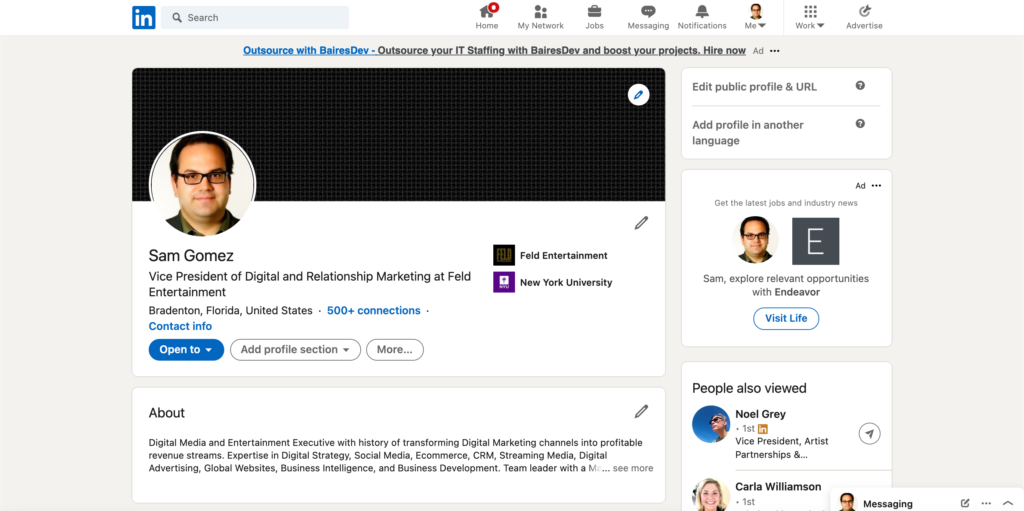View 500+ connections

pyautogui.click(x=374, y=310)
